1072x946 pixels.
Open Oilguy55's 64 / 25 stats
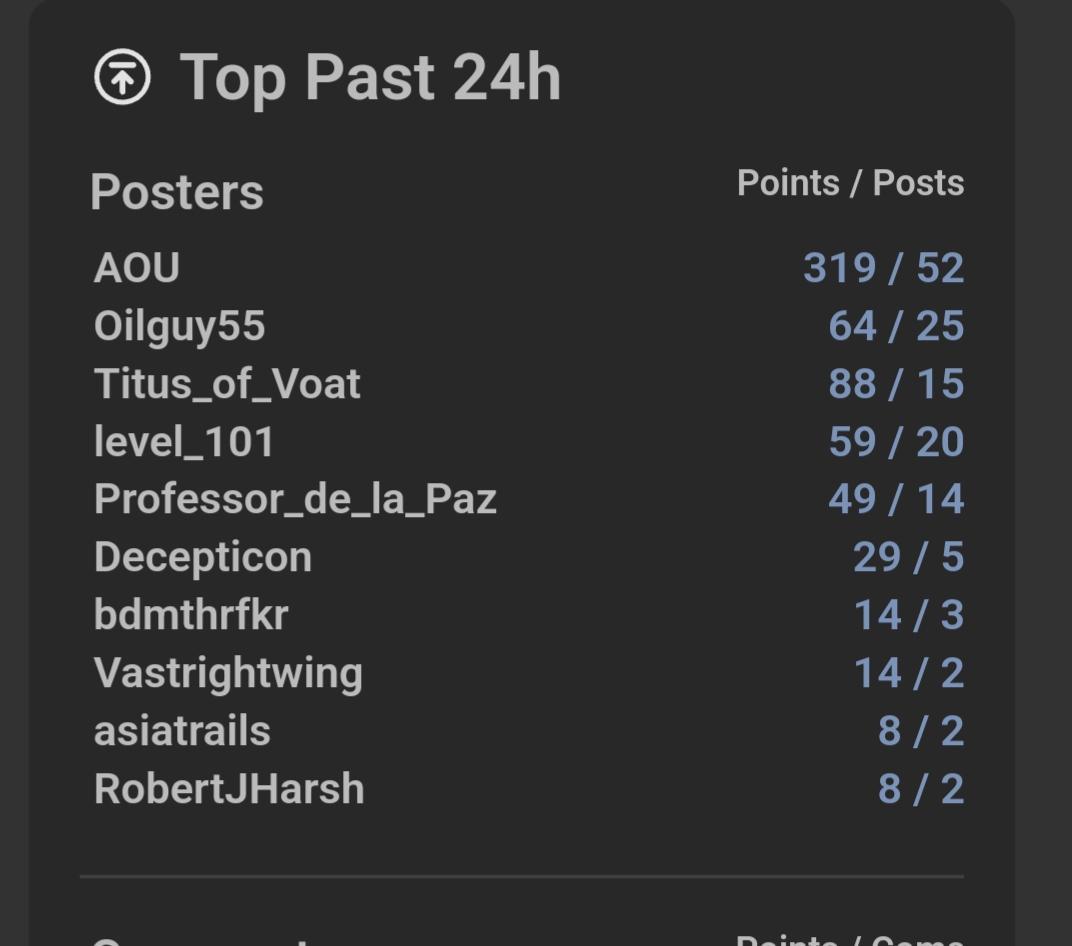896,326
